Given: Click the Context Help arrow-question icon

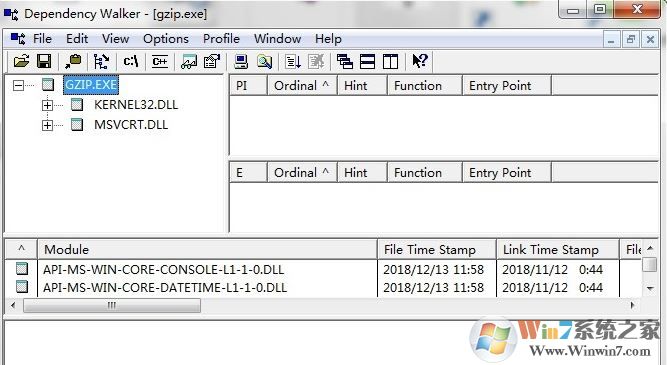Looking at the screenshot, I should pos(420,62).
